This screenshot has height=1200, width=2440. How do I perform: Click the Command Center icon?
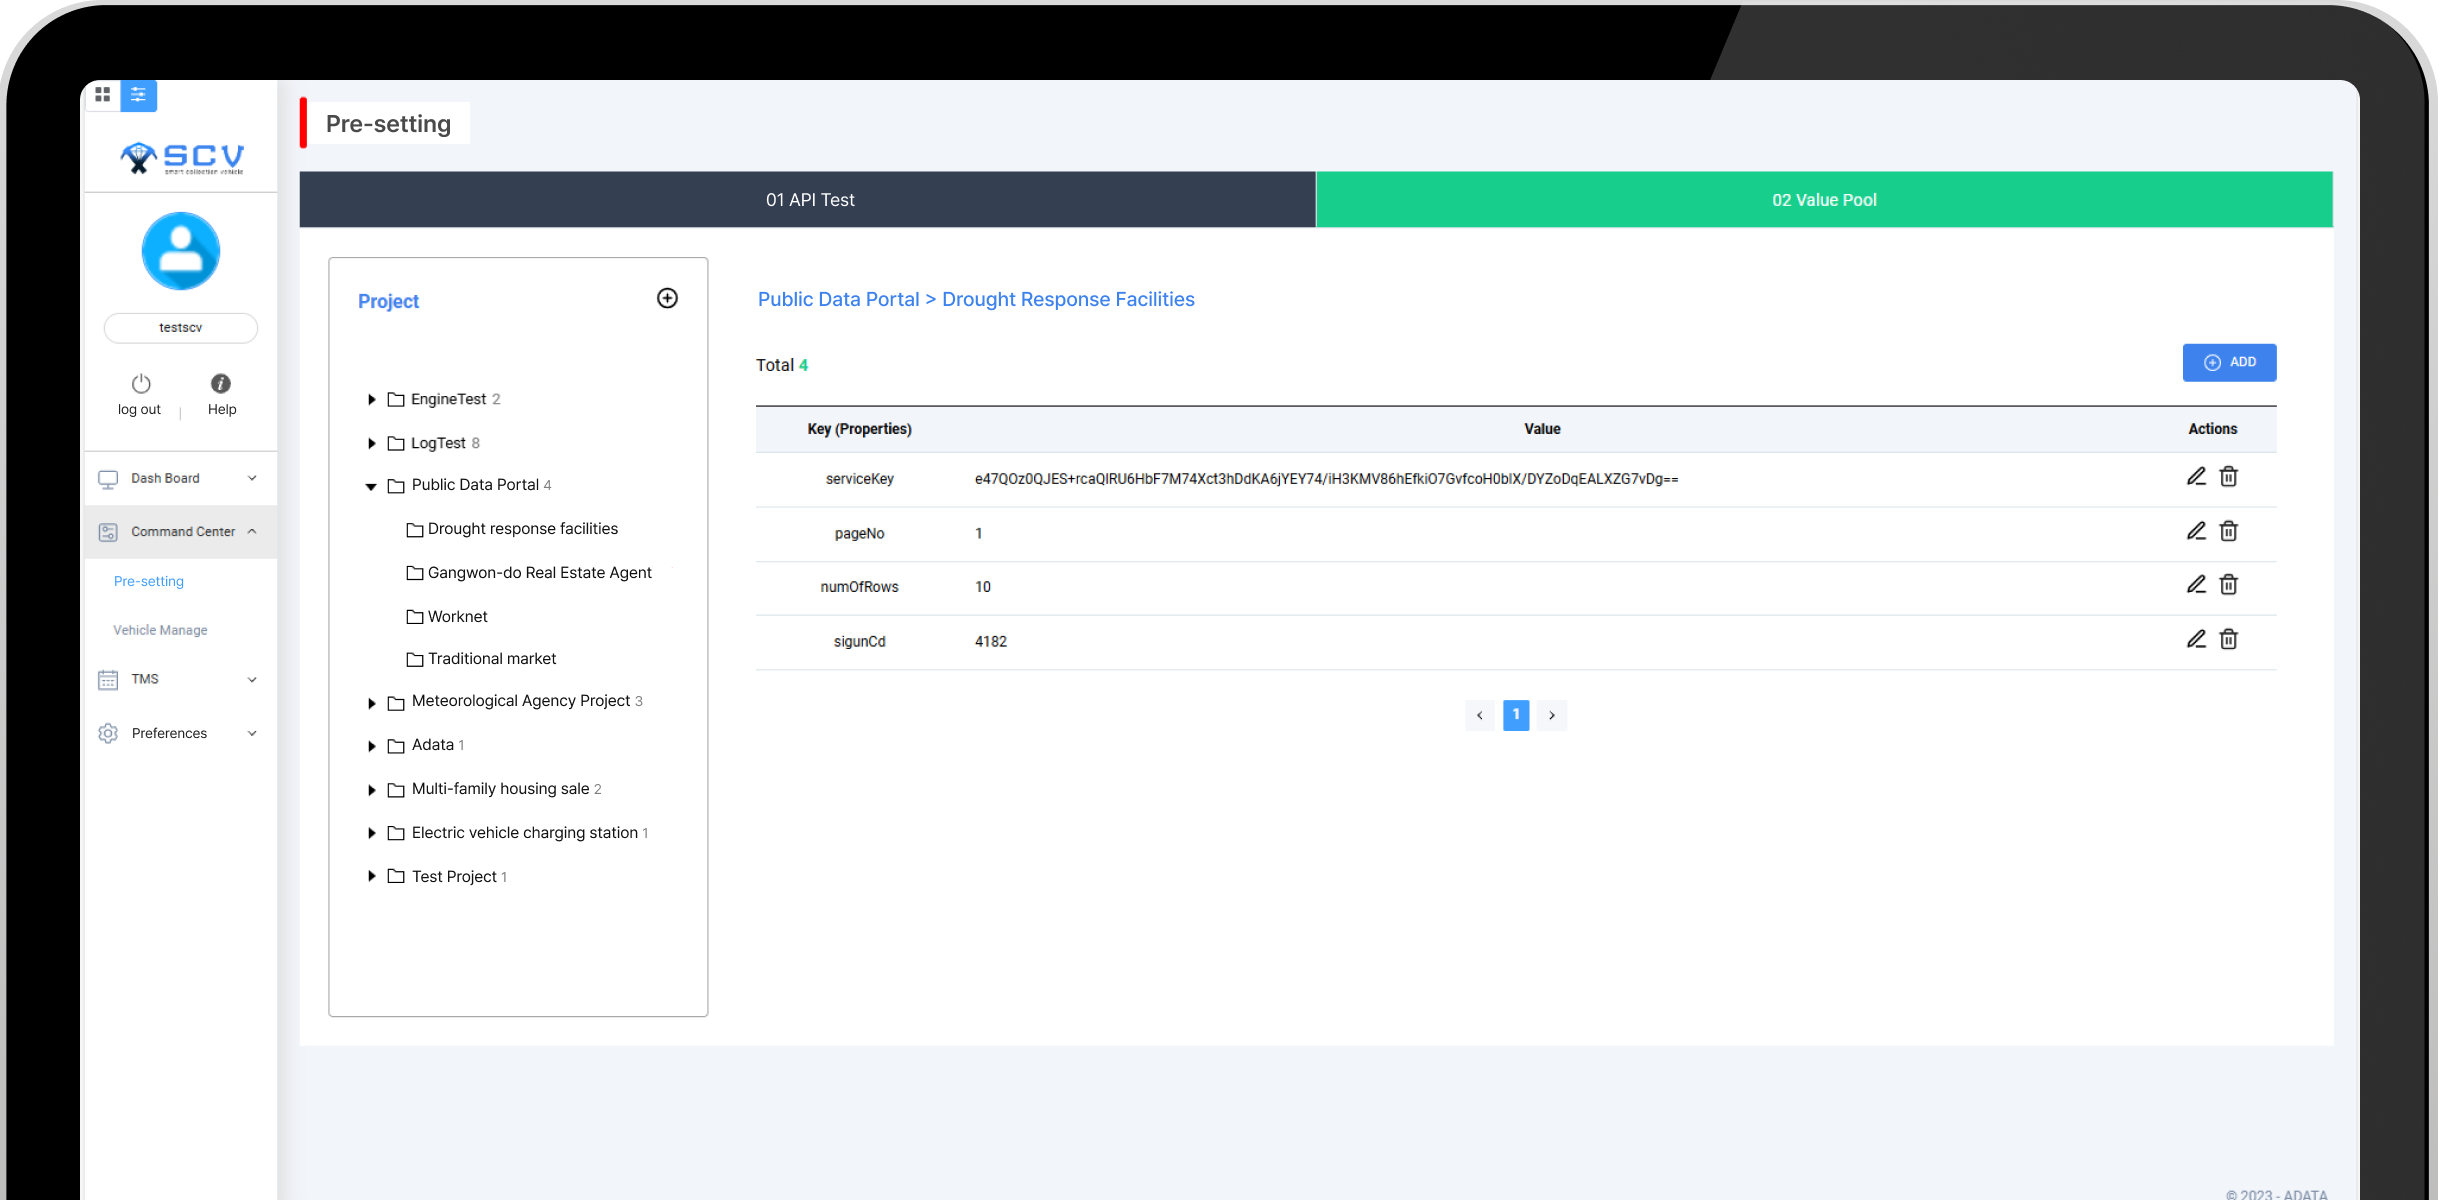pos(108,532)
